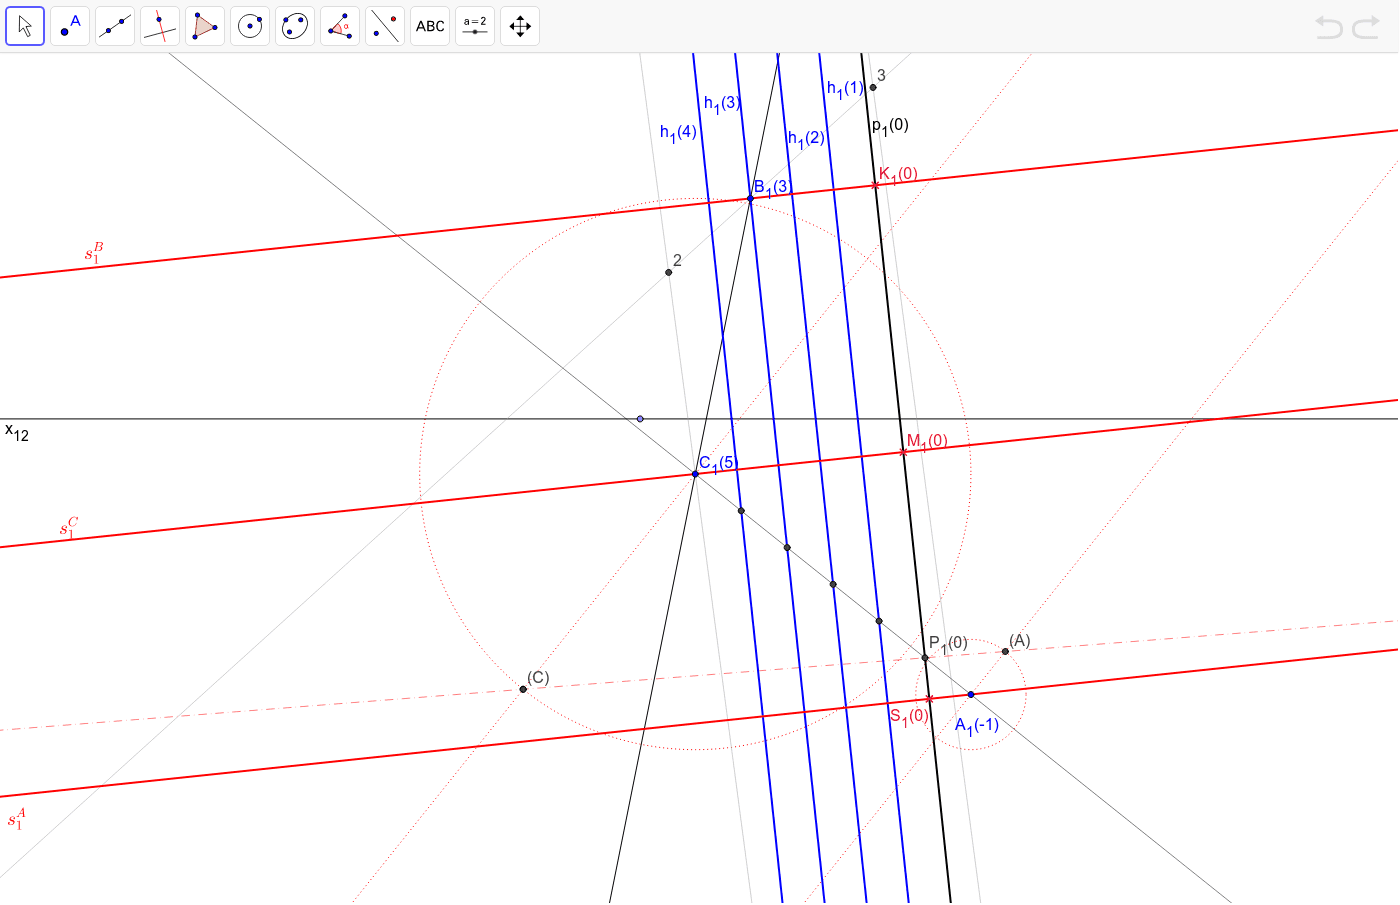Click the point labeled (C)
The width and height of the screenshot is (1400, 905).
523,689
